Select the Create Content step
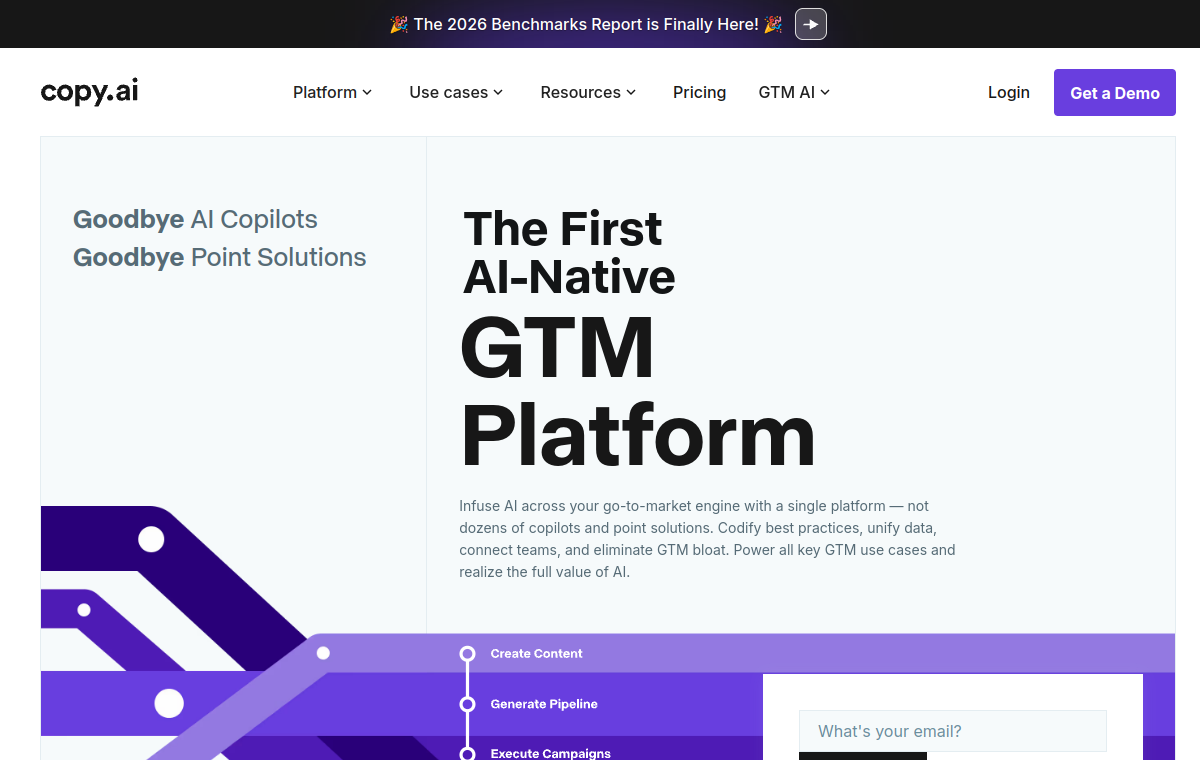The width and height of the screenshot is (1200, 760). pos(536,654)
